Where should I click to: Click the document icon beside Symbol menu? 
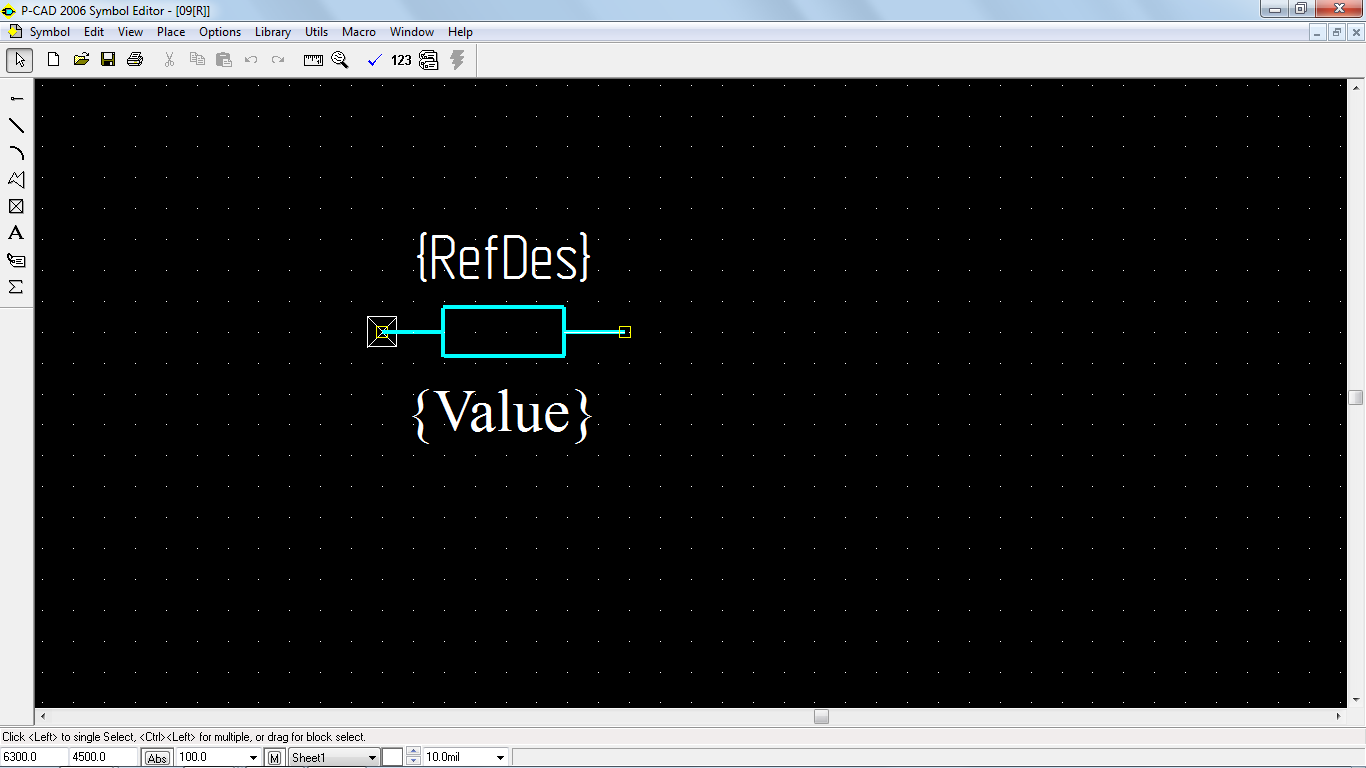pyautogui.click(x=15, y=32)
